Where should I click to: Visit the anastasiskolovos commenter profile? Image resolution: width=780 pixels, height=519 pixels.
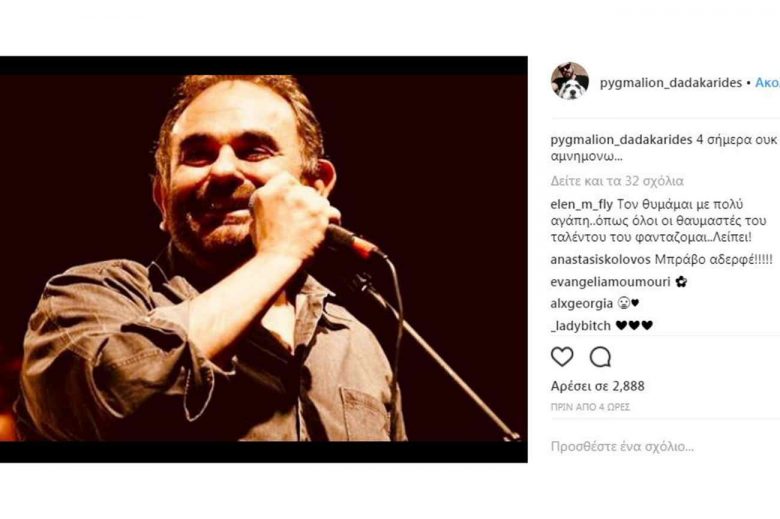pos(600,259)
